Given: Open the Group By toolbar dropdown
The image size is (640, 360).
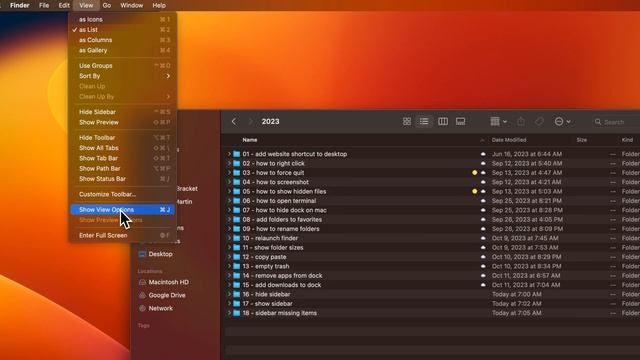Looking at the screenshot, I should point(498,122).
